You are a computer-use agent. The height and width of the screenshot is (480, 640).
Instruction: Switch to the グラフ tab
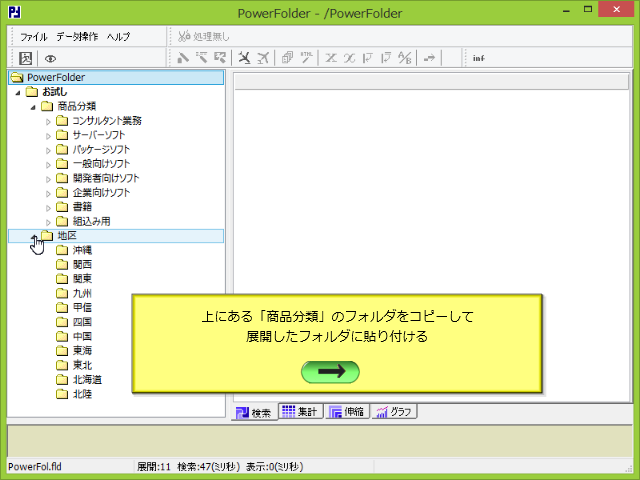tap(394, 411)
